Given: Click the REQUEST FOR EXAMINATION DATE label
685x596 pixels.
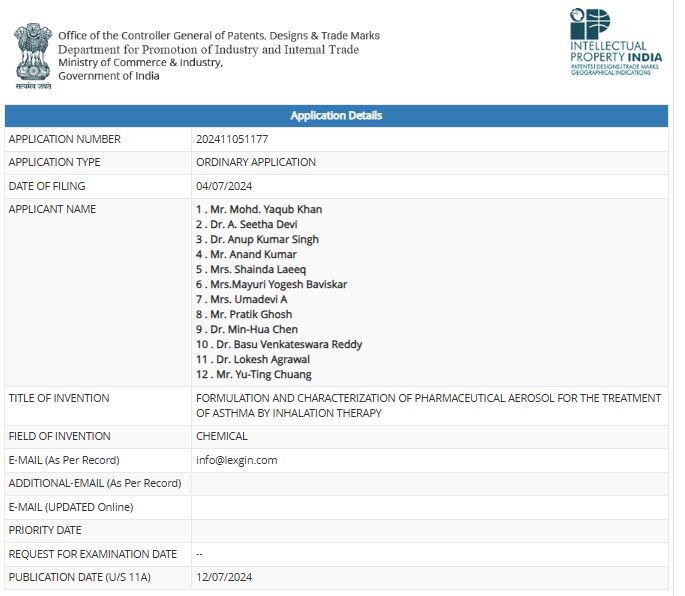Looking at the screenshot, I should tap(93, 554).
